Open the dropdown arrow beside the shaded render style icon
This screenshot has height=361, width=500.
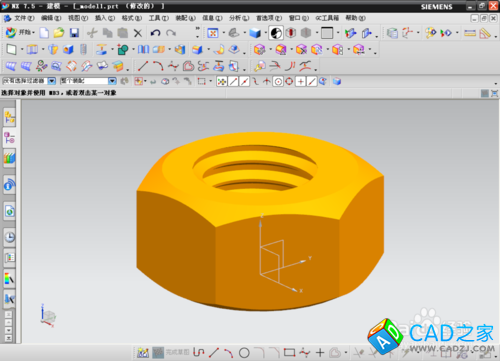[266, 33]
